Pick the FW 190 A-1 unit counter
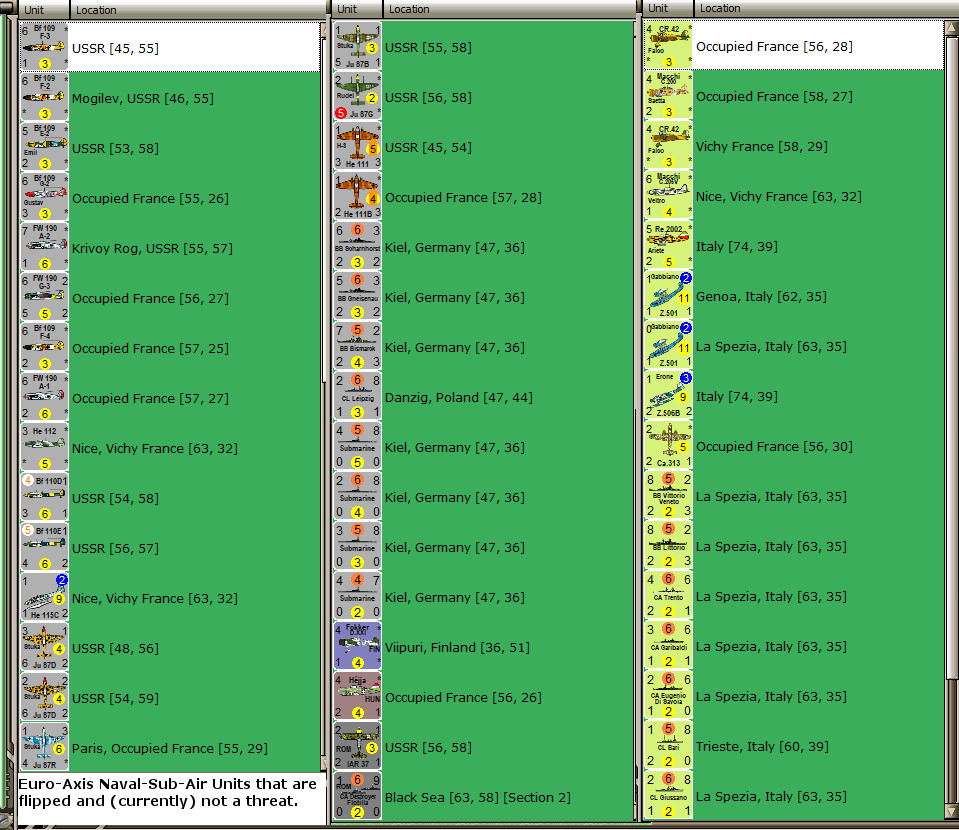The width and height of the screenshot is (959, 830). (44, 397)
